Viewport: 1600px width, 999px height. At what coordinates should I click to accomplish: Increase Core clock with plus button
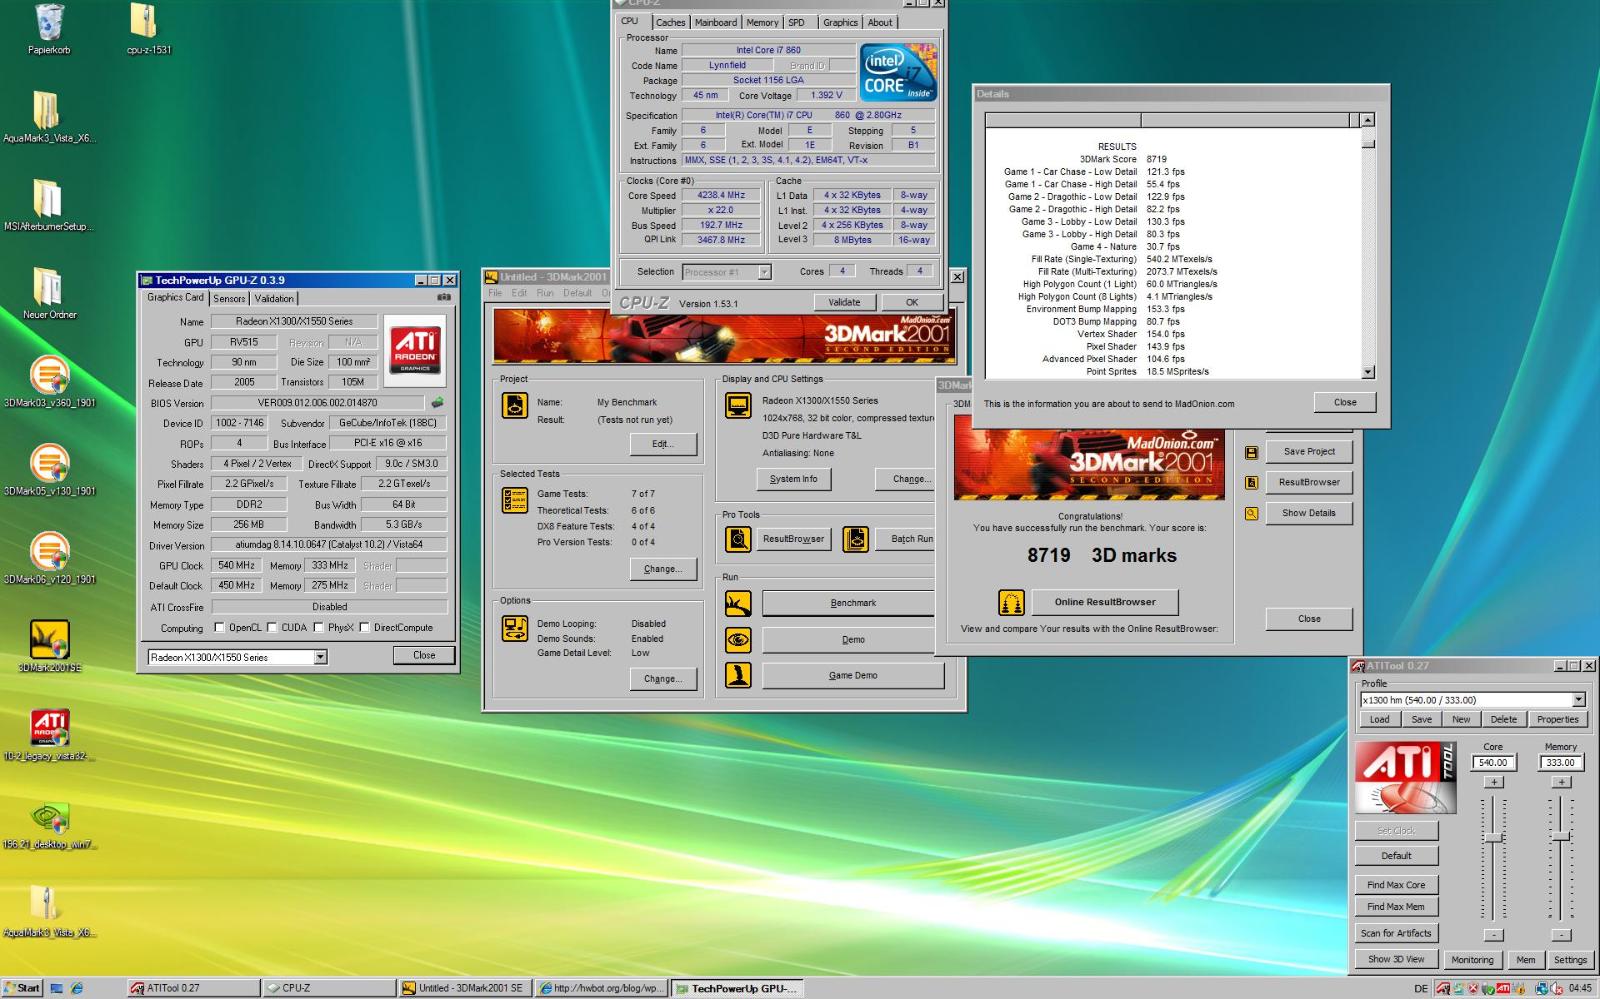pos(1493,782)
